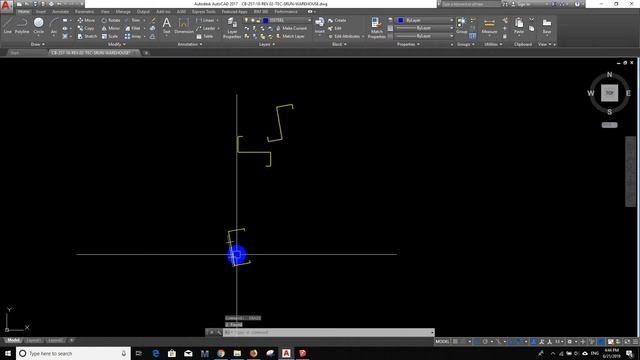Activate the Copy command
Screen dimensions: 640x360
(86, 28)
